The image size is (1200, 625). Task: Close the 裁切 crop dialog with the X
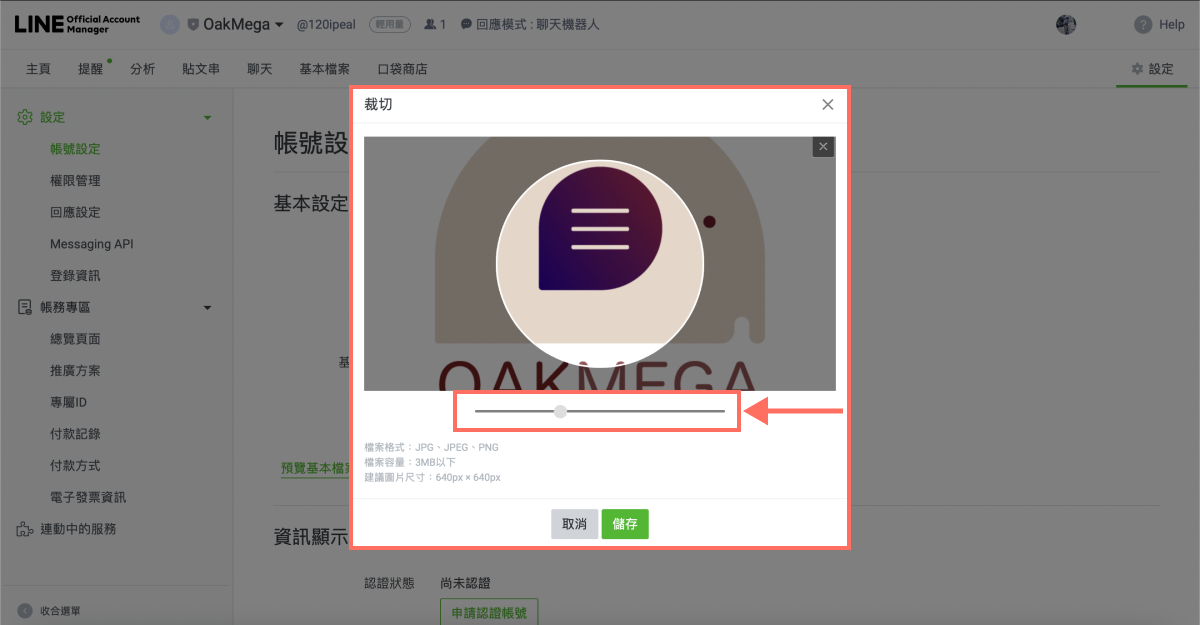pos(828,104)
